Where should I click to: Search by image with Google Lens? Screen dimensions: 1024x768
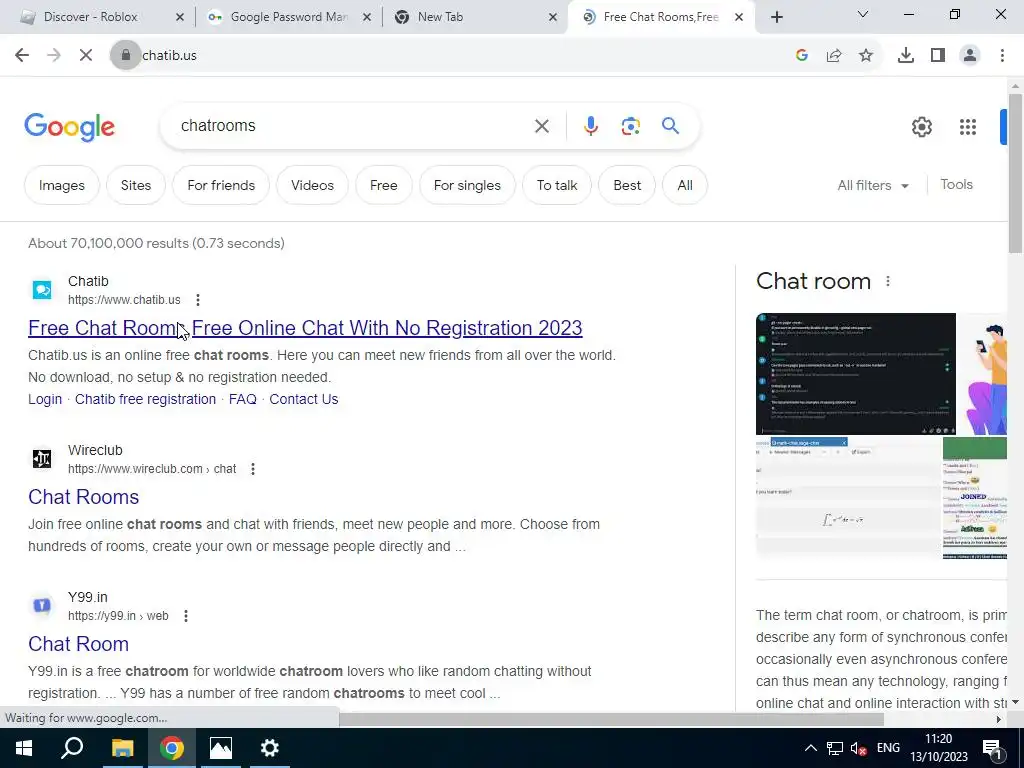630,126
